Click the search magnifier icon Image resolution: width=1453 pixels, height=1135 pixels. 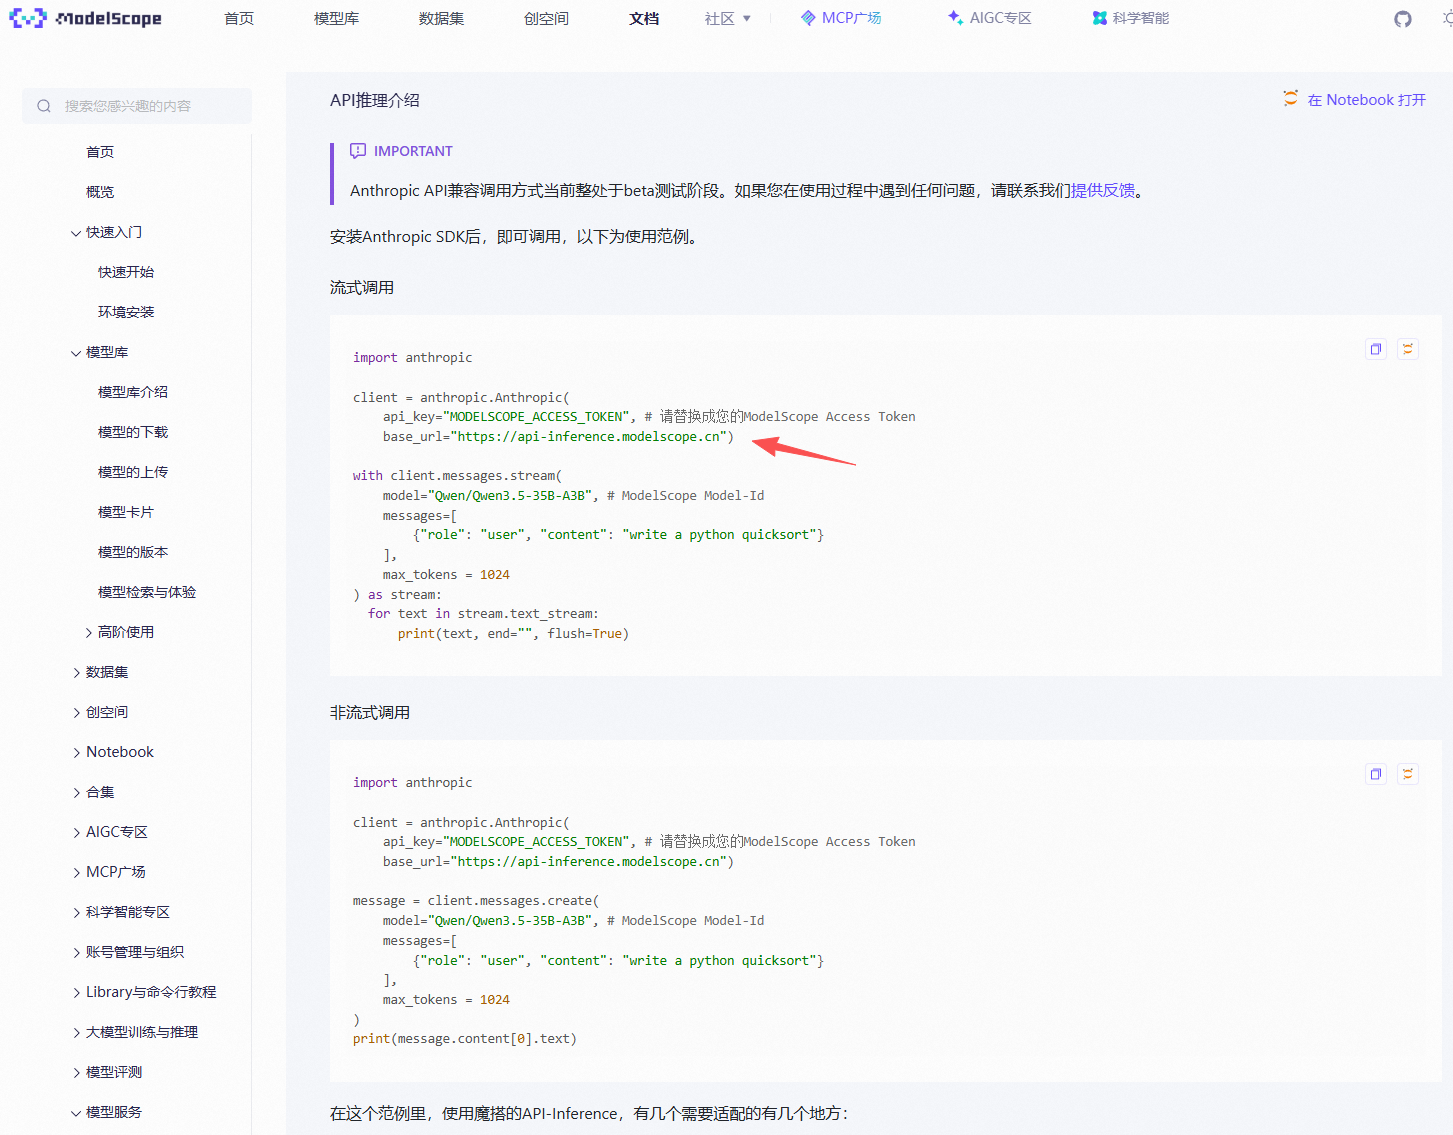44,106
